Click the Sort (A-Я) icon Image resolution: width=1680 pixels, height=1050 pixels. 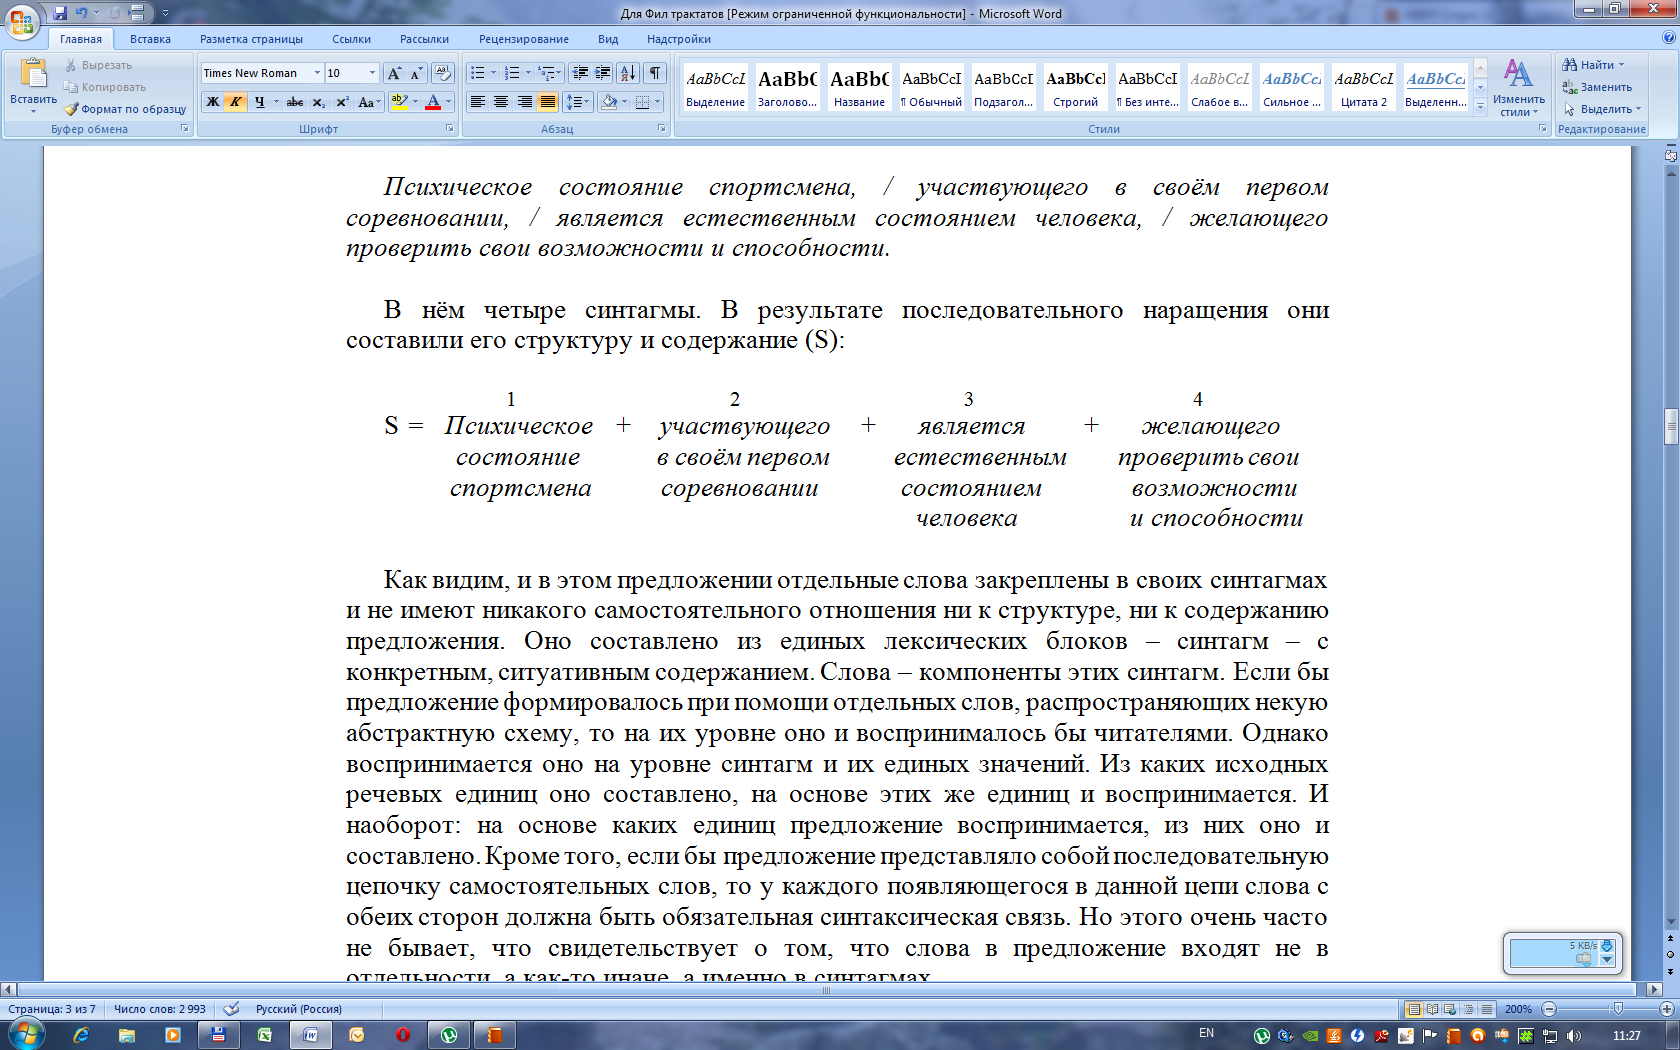628,73
